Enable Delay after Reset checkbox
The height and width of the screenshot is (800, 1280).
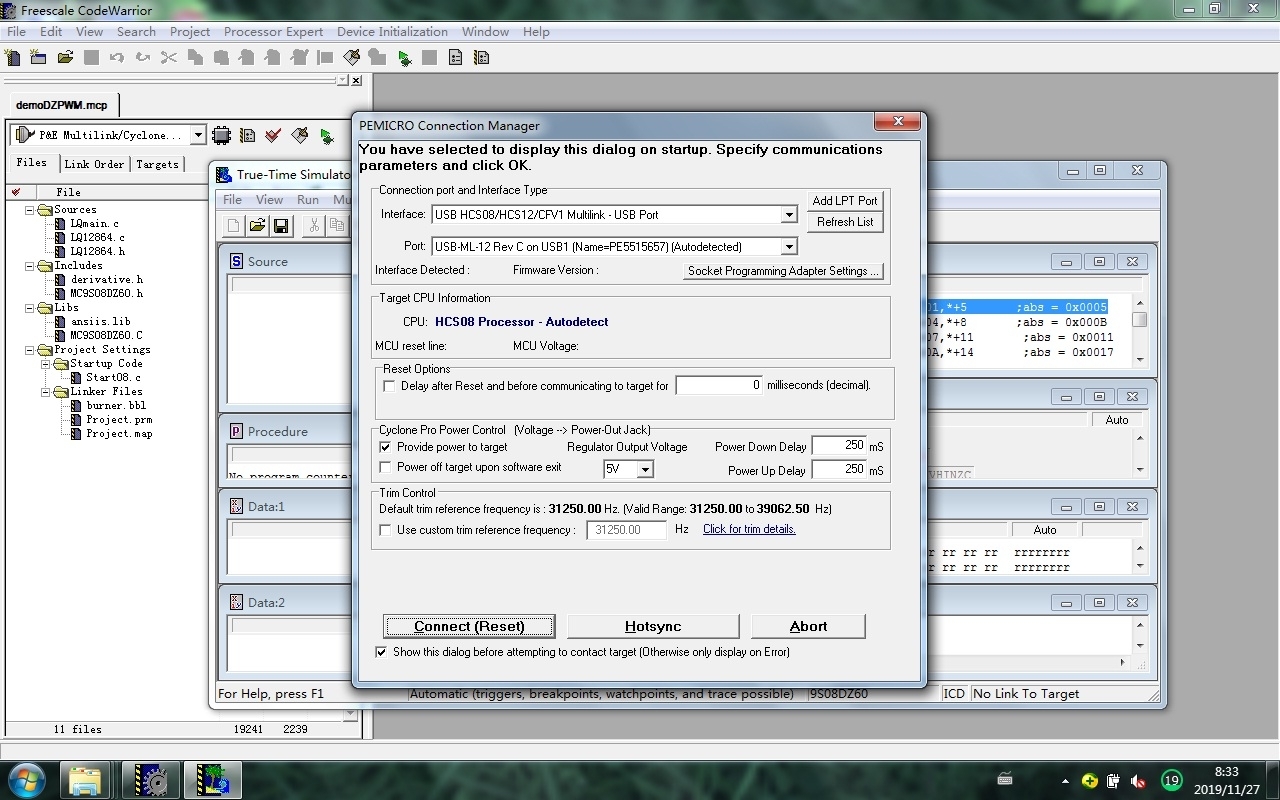tap(389, 386)
